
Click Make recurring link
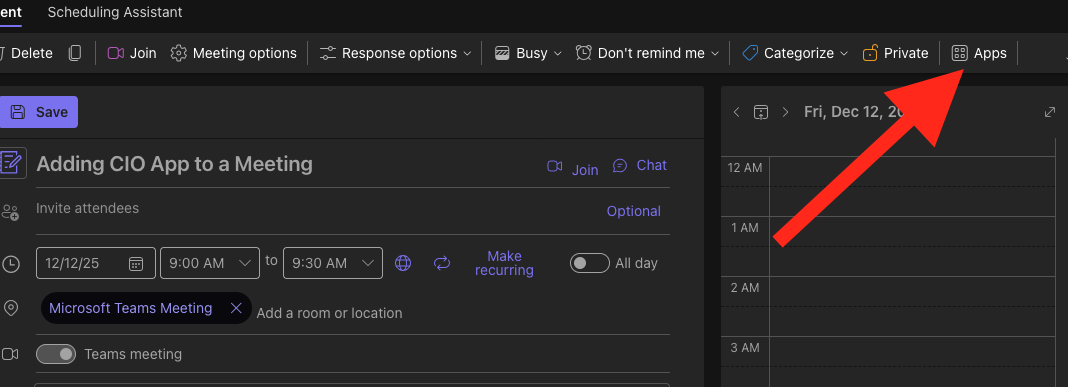pos(504,263)
